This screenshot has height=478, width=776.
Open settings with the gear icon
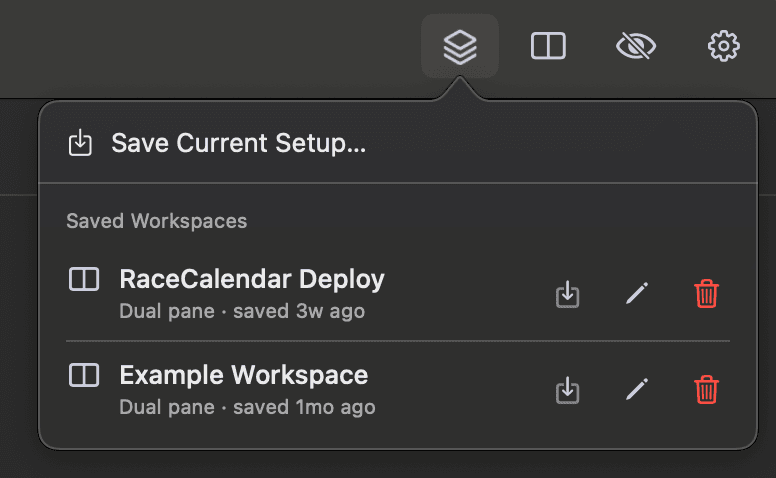[x=724, y=47]
